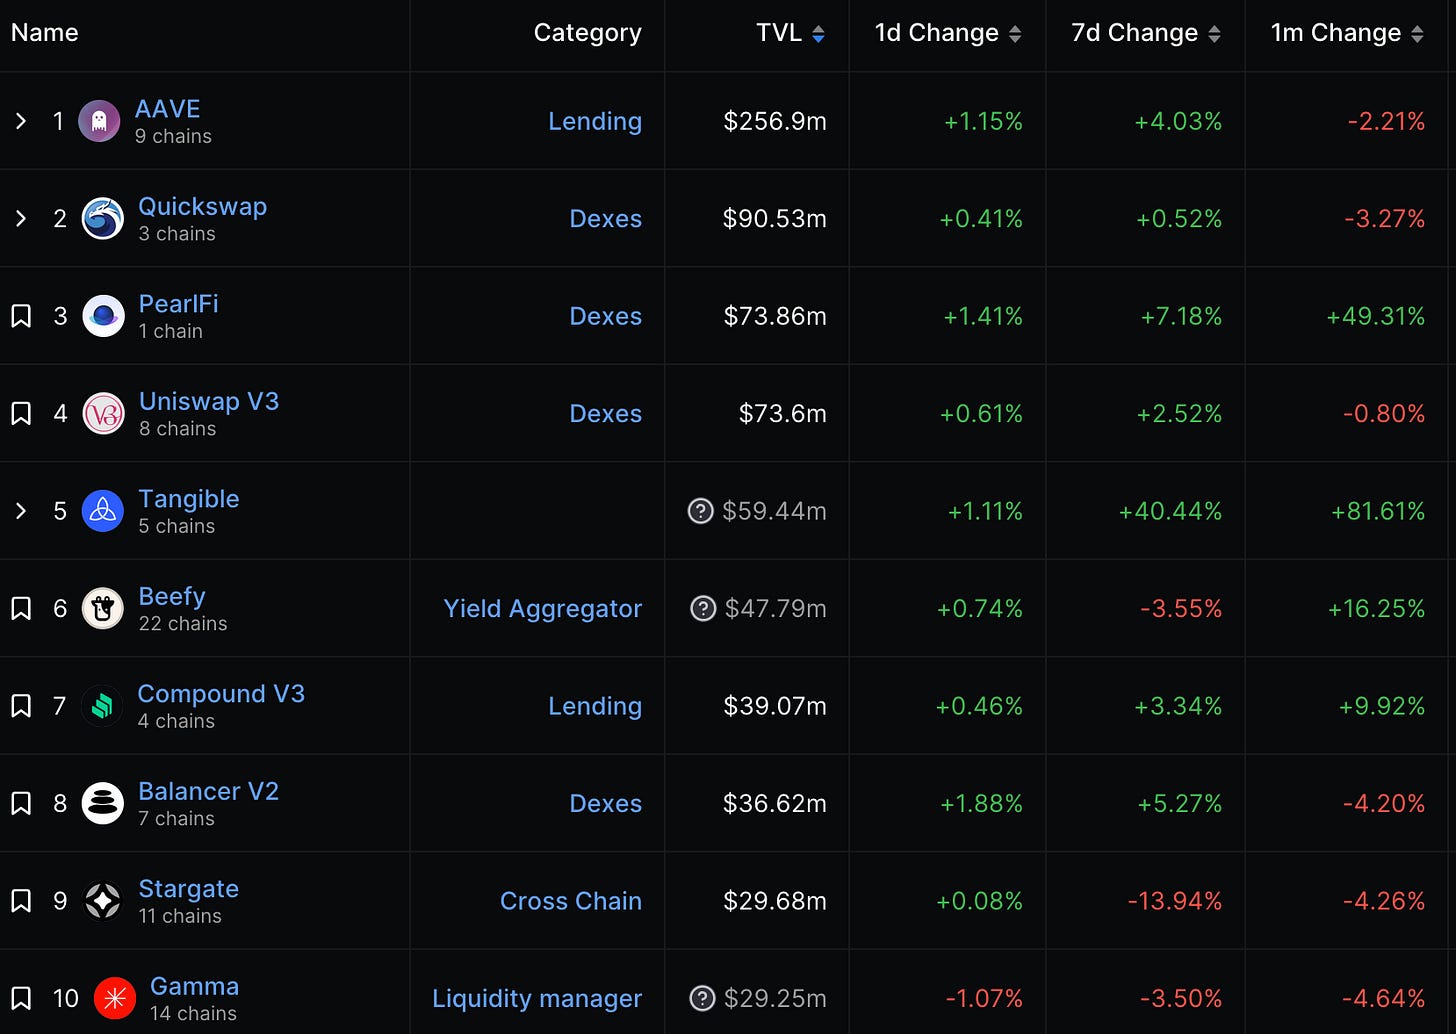Select the -1.07% daily change

click(x=984, y=998)
